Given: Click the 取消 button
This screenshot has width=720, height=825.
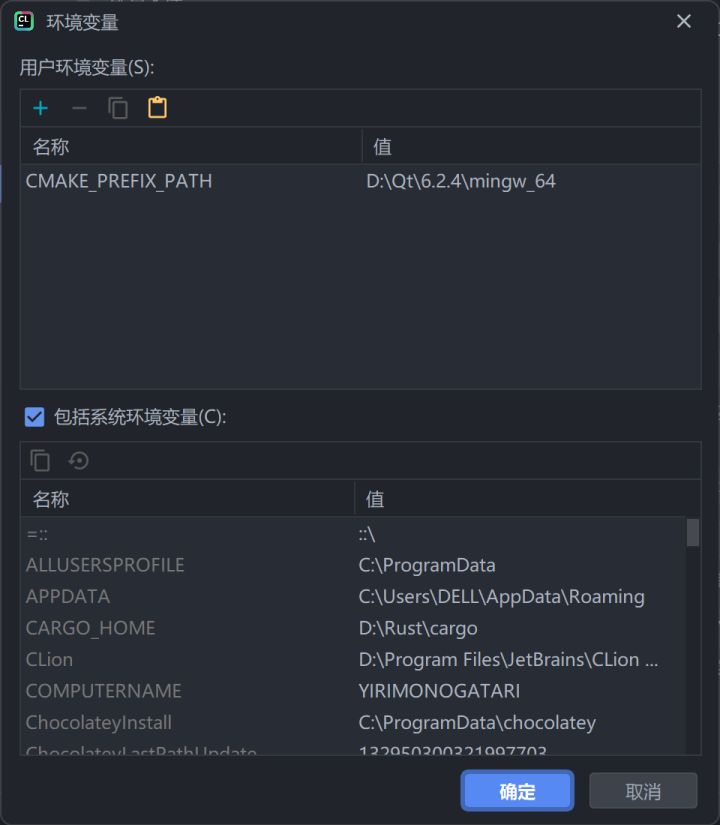Looking at the screenshot, I should coord(643,791).
